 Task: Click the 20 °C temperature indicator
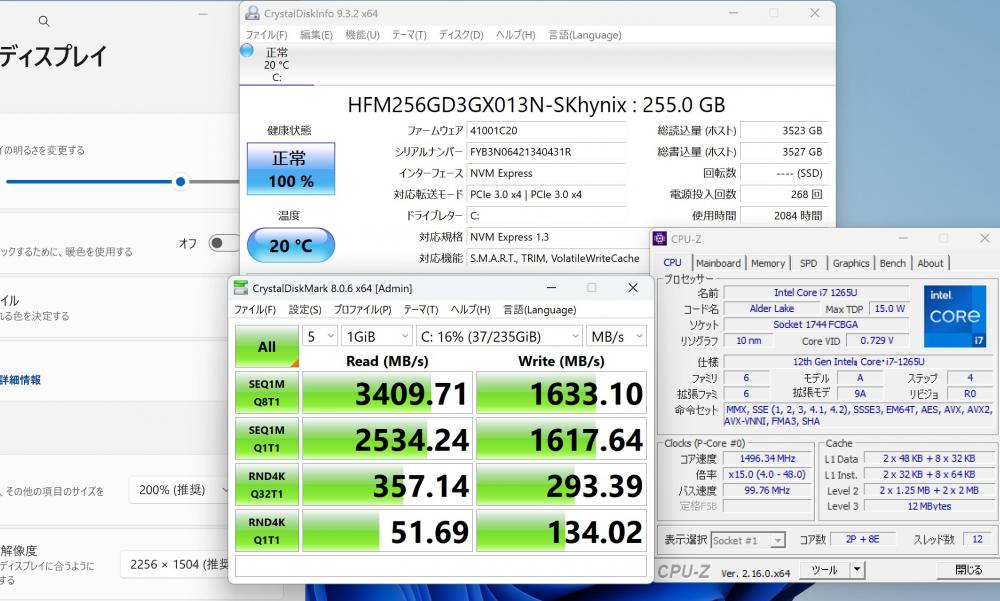point(290,245)
